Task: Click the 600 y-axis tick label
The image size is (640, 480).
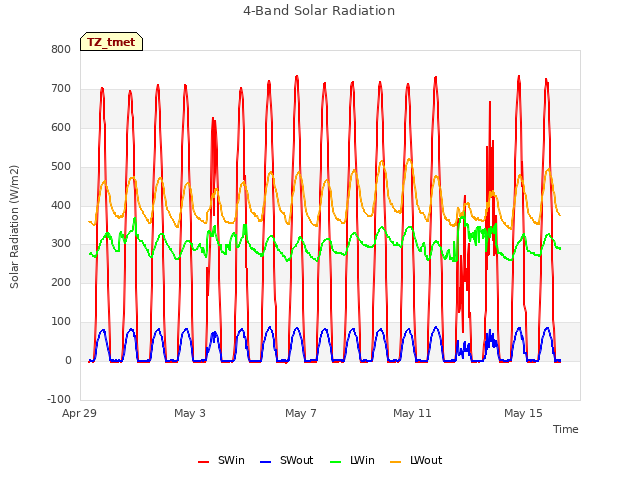Action: click(x=61, y=127)
